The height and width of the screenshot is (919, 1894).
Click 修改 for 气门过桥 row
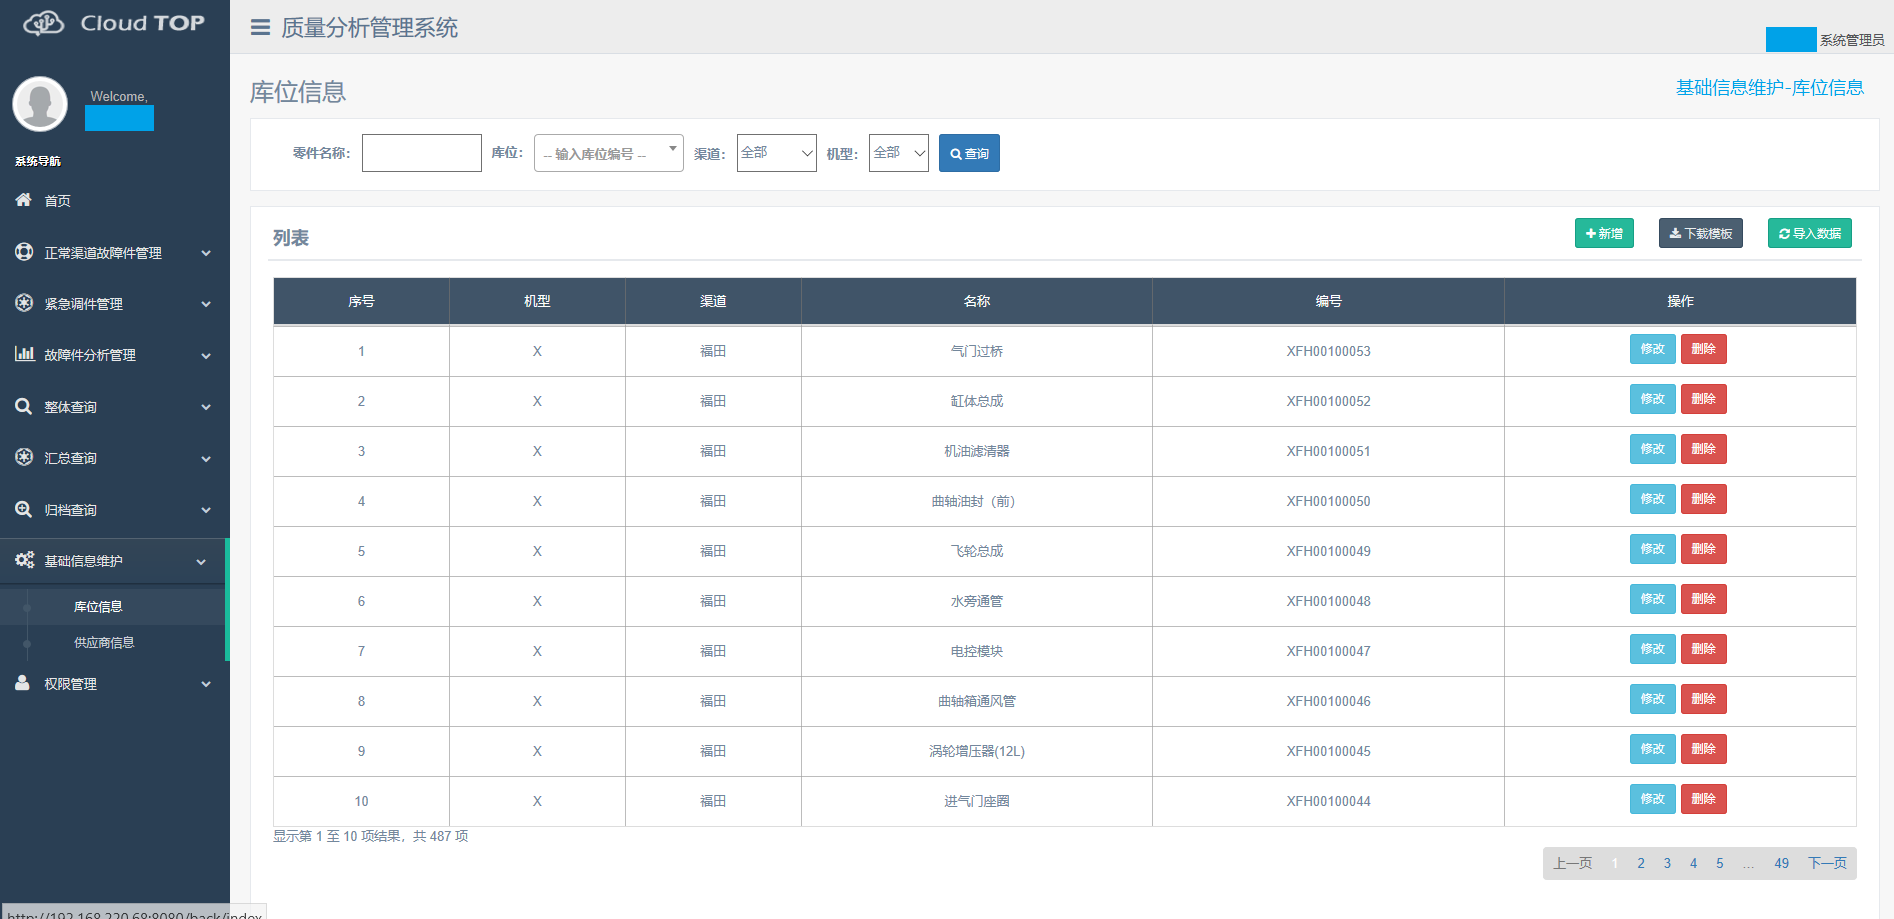tap(1653, 349)
